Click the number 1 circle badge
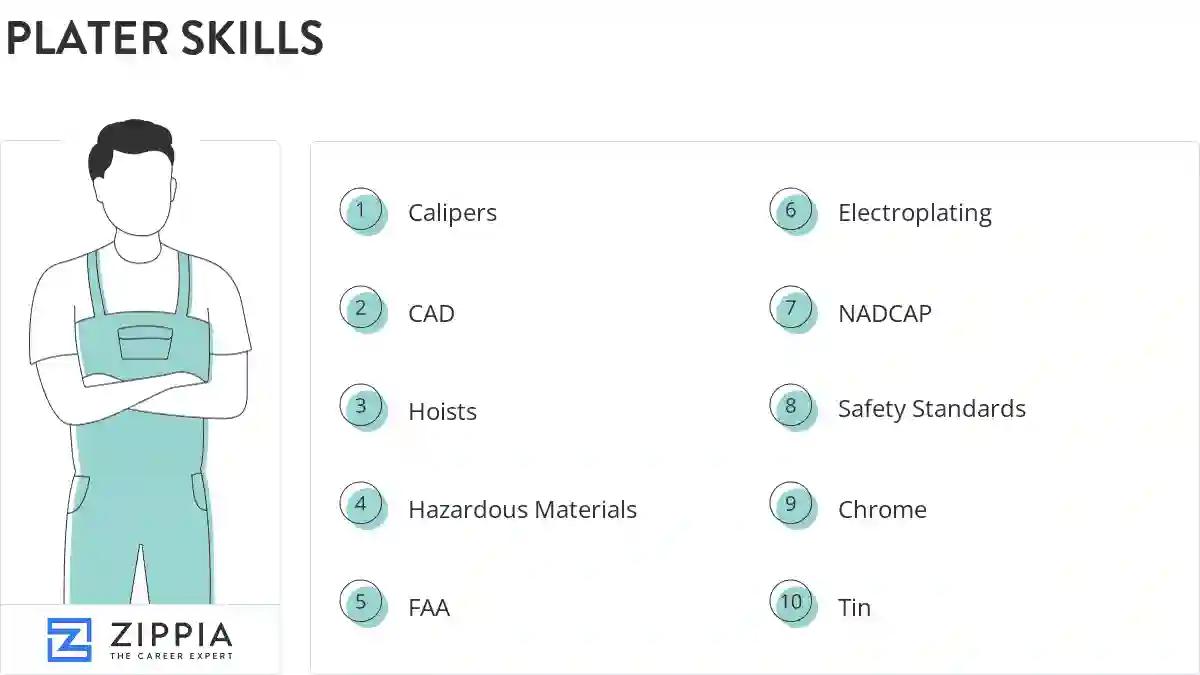 tap(361, 210)
